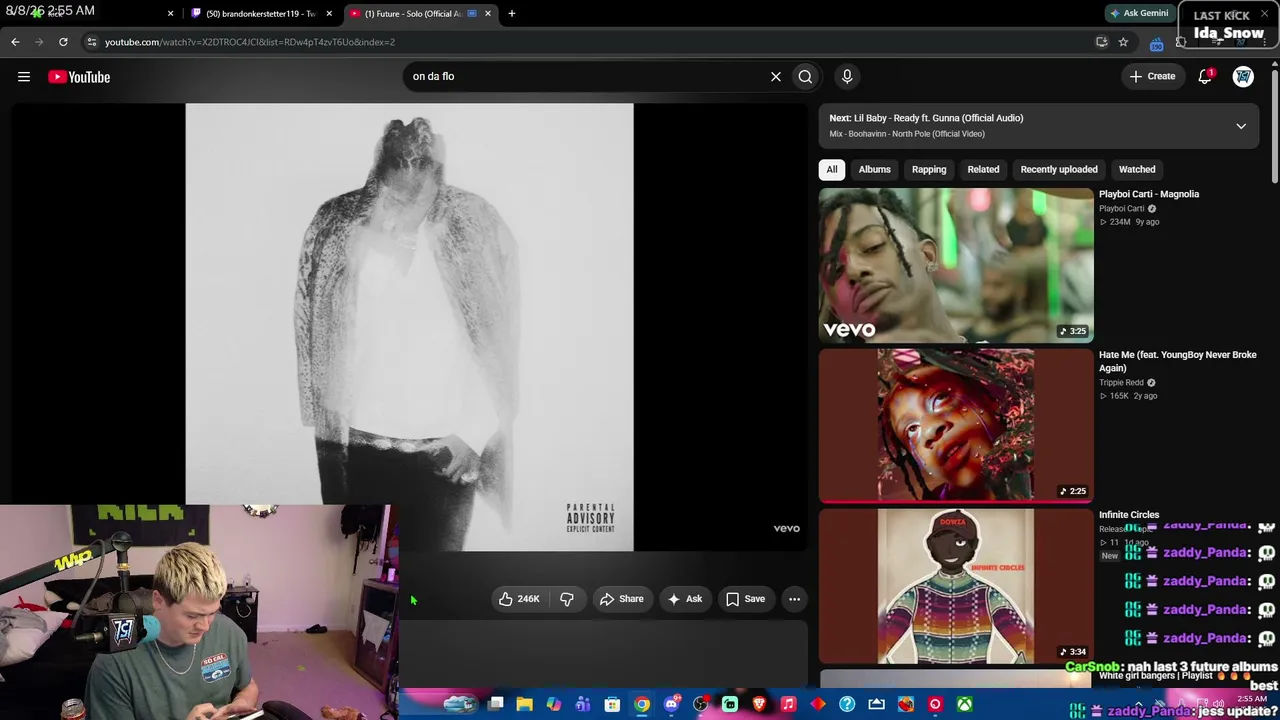Open the YouTube guide hamburger menu

24,77
